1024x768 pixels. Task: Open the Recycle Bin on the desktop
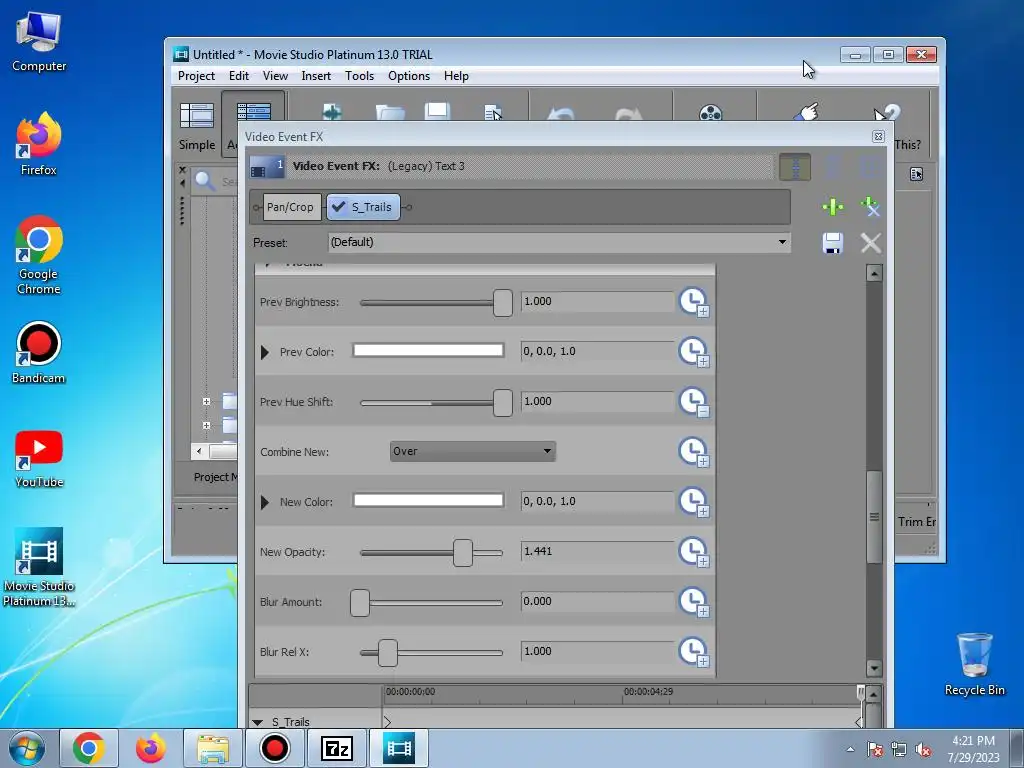(974, 664)
